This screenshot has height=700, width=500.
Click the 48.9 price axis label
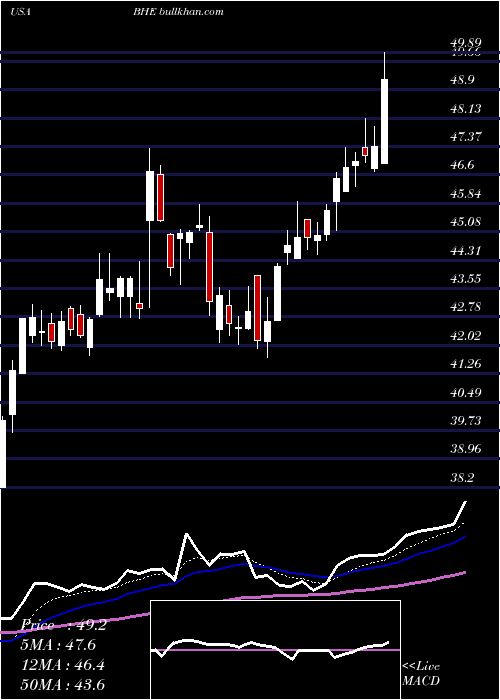[x=462, y=80]
